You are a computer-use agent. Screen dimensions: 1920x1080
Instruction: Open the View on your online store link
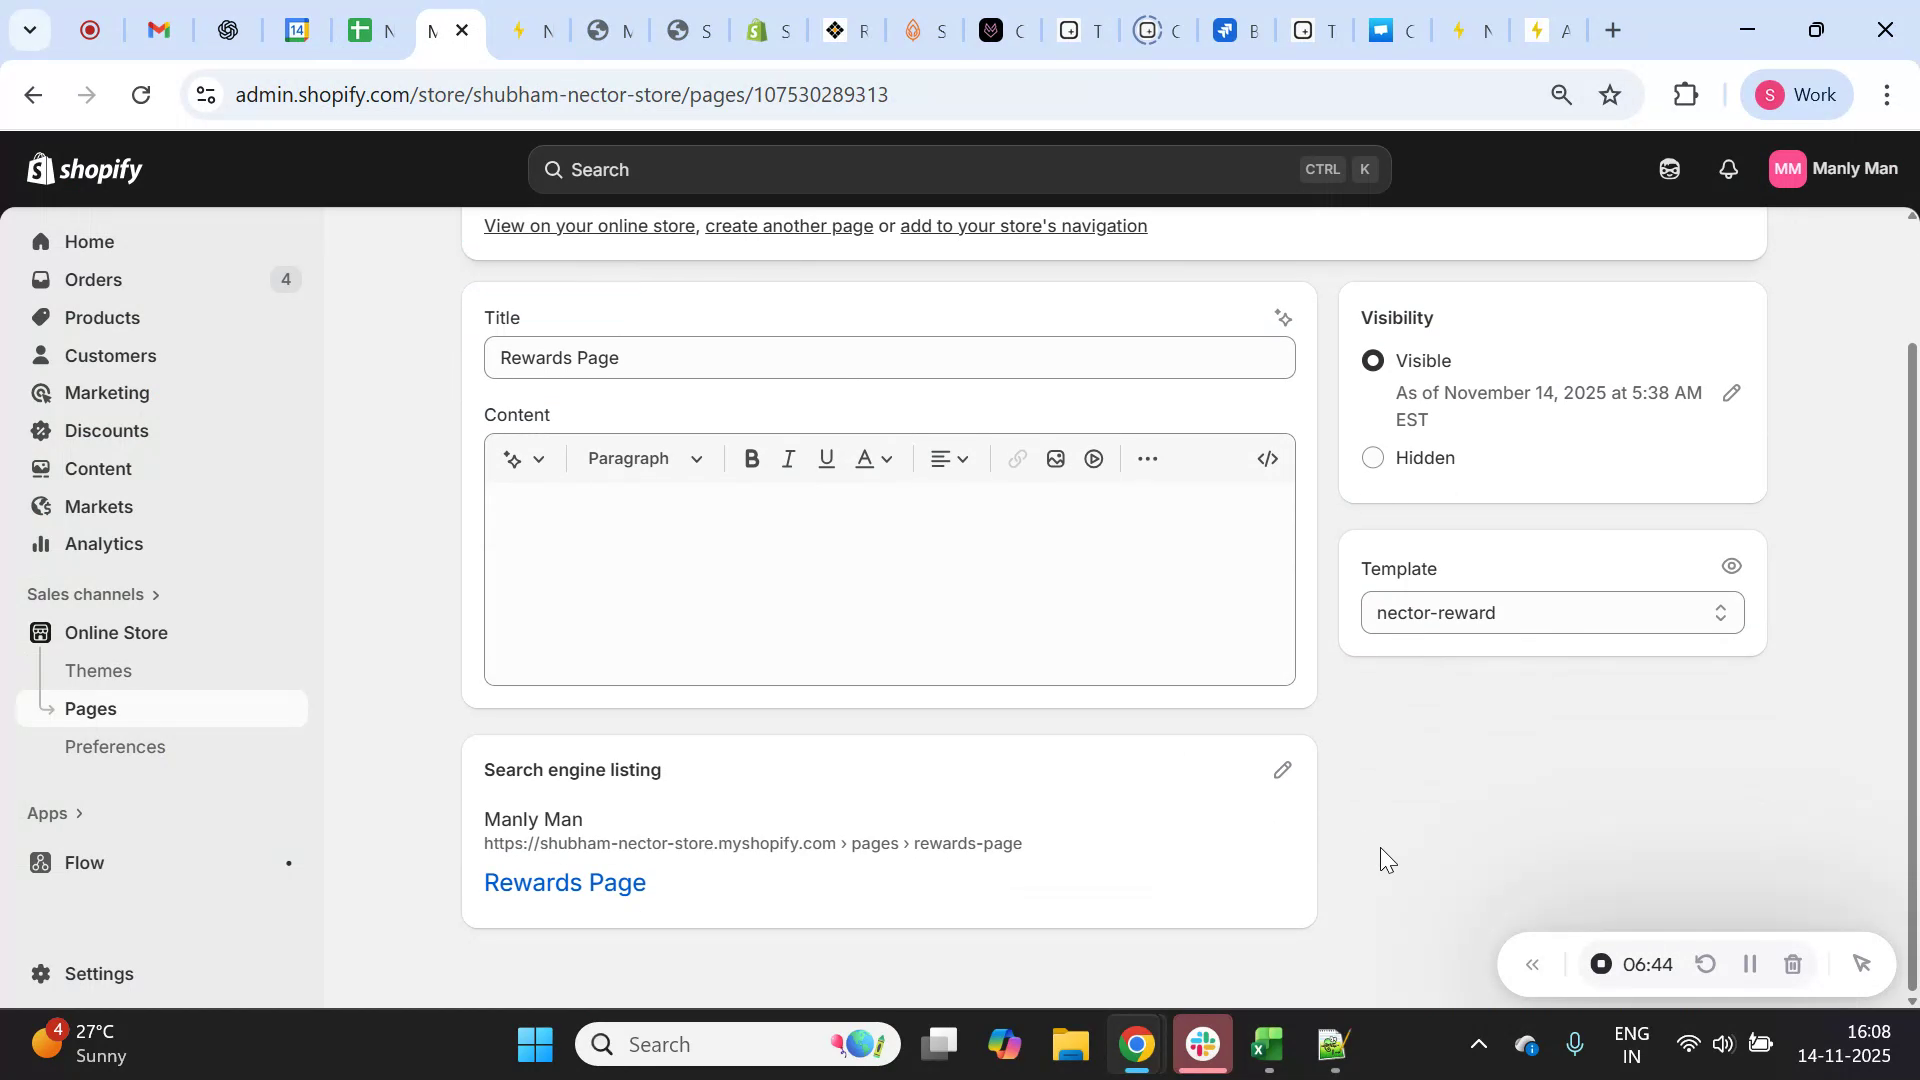click(588, 226)
